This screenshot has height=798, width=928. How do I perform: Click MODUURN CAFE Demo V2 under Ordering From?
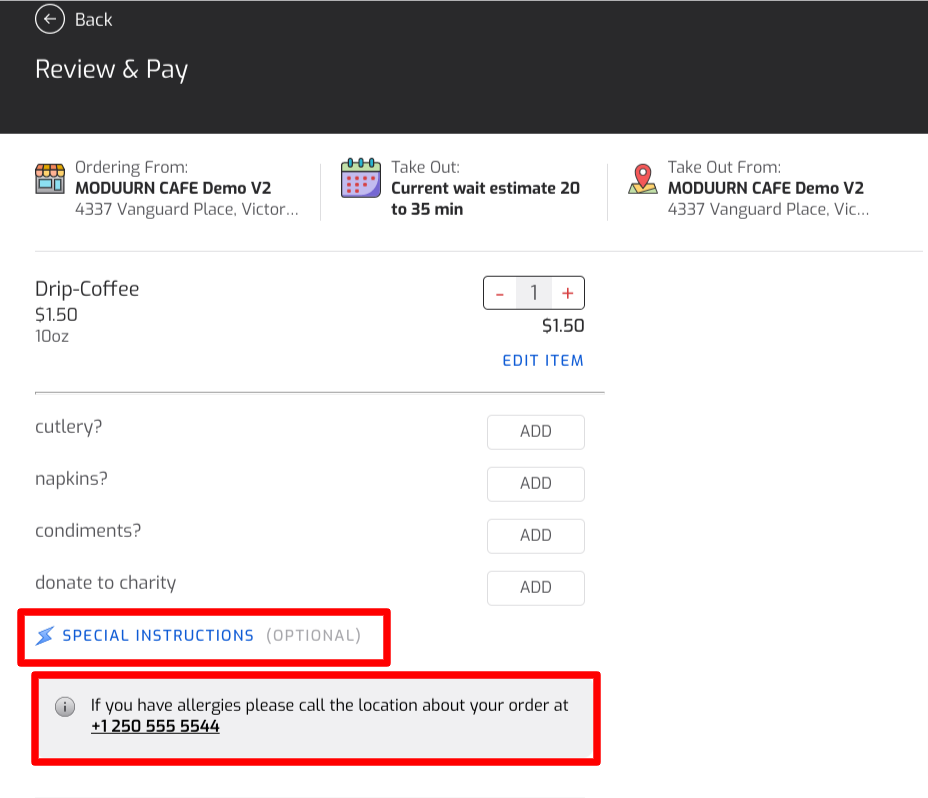(x=173, y=188)
